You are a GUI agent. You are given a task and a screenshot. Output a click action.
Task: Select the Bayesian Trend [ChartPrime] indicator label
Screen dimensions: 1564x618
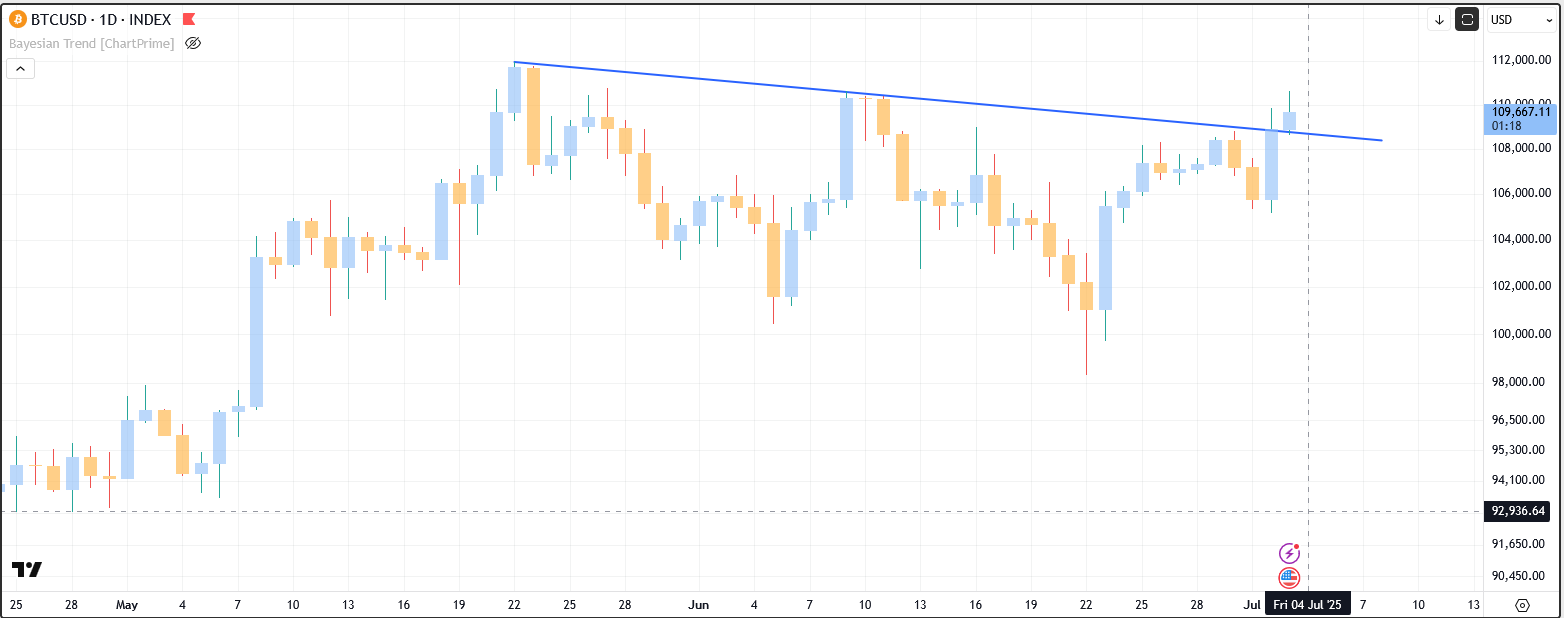[x=92, y=43]
